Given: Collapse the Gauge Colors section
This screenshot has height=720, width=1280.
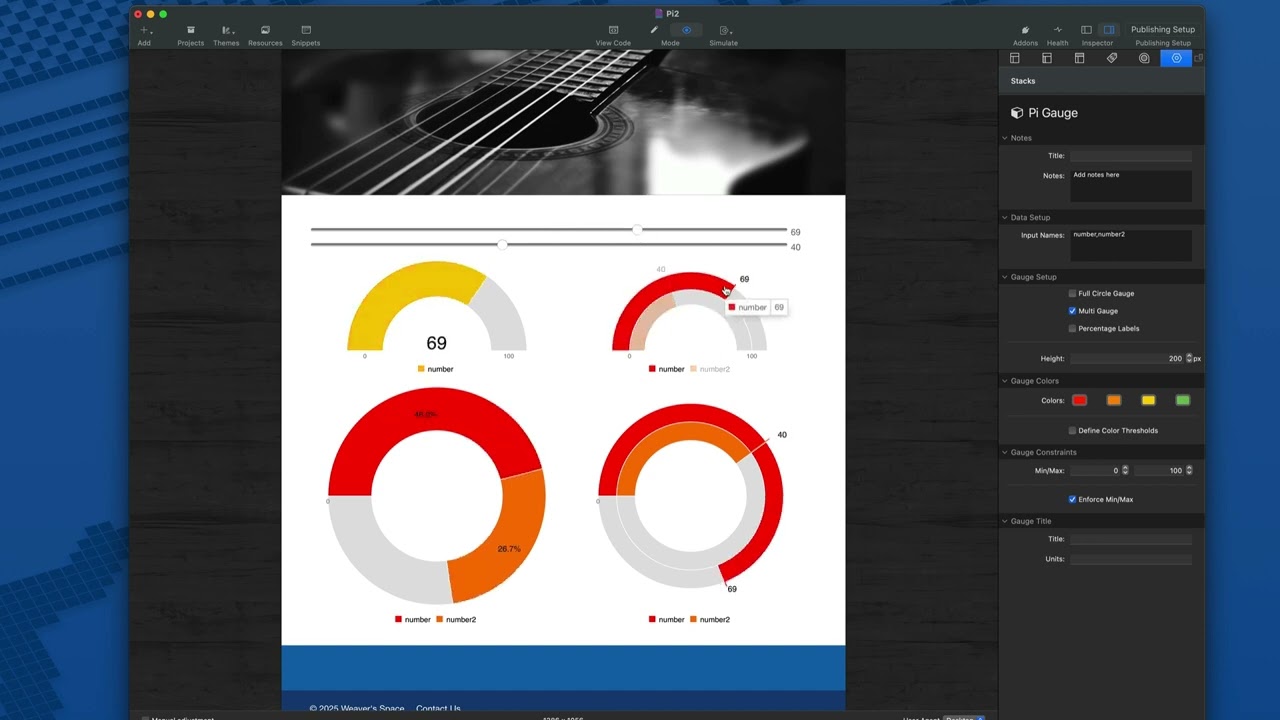Looking at the screenshot, I should [x=1005, y=381].
